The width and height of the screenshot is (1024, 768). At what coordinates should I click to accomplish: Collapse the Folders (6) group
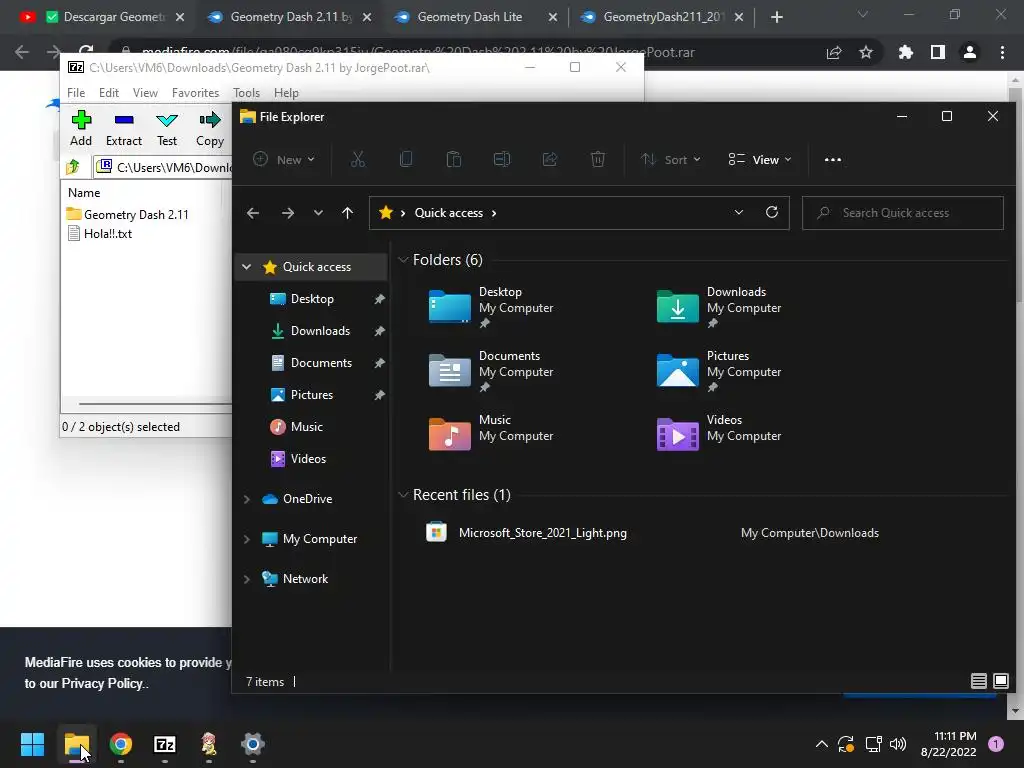click(403, 260)
